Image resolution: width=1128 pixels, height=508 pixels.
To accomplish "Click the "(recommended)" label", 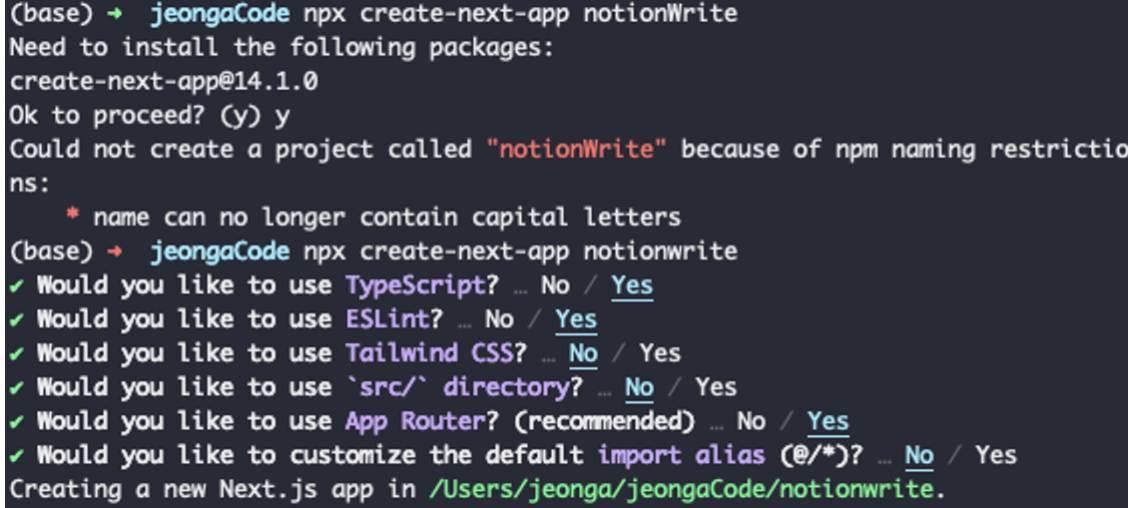I will tap(604, 421).
